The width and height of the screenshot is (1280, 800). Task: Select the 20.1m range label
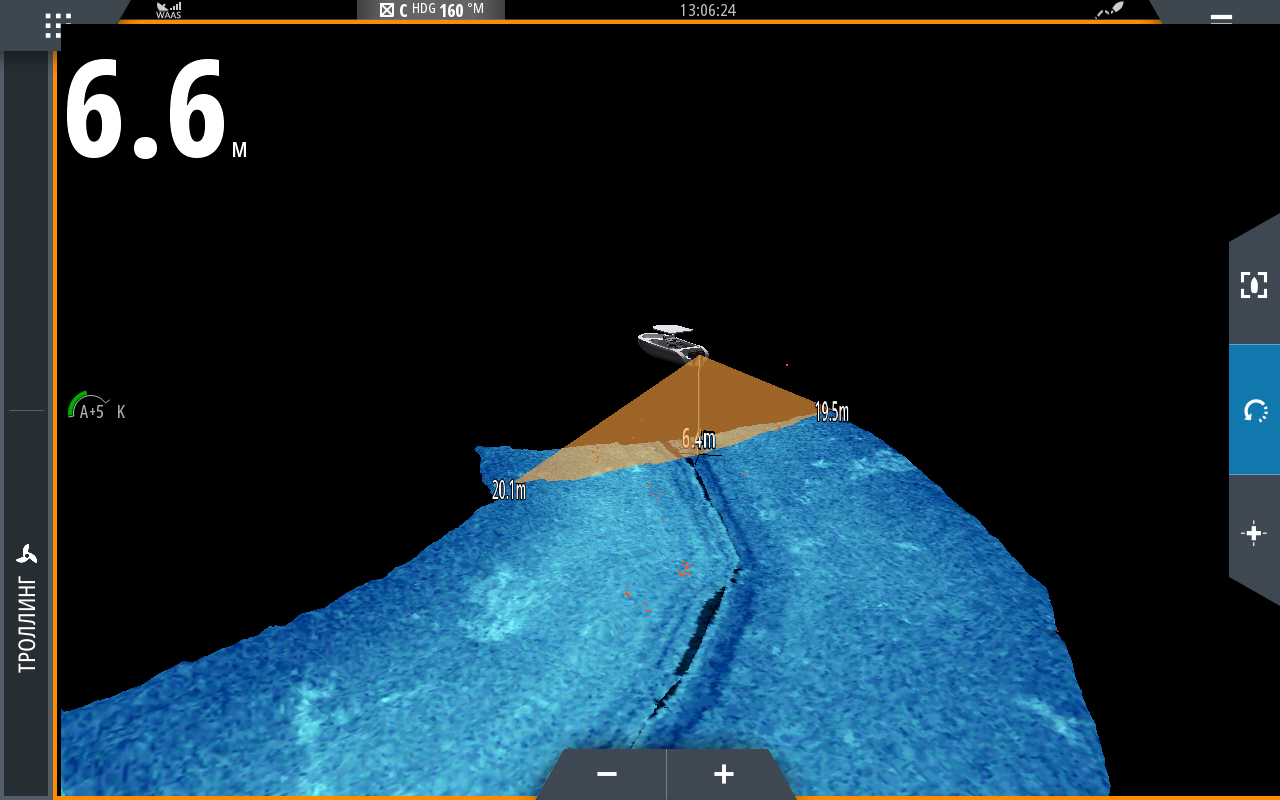[x=508, y=490]
